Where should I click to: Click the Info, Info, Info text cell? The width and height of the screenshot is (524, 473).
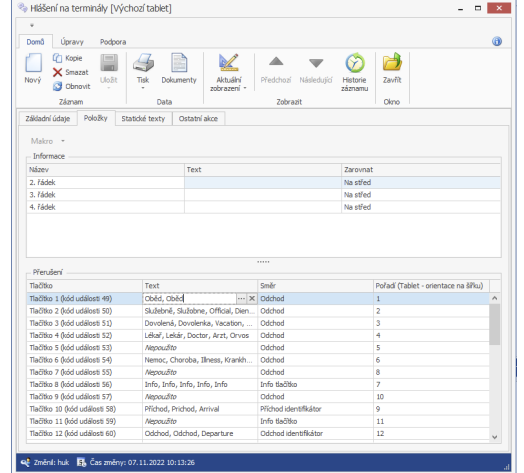pyautogui.click(x=200, y=384)
